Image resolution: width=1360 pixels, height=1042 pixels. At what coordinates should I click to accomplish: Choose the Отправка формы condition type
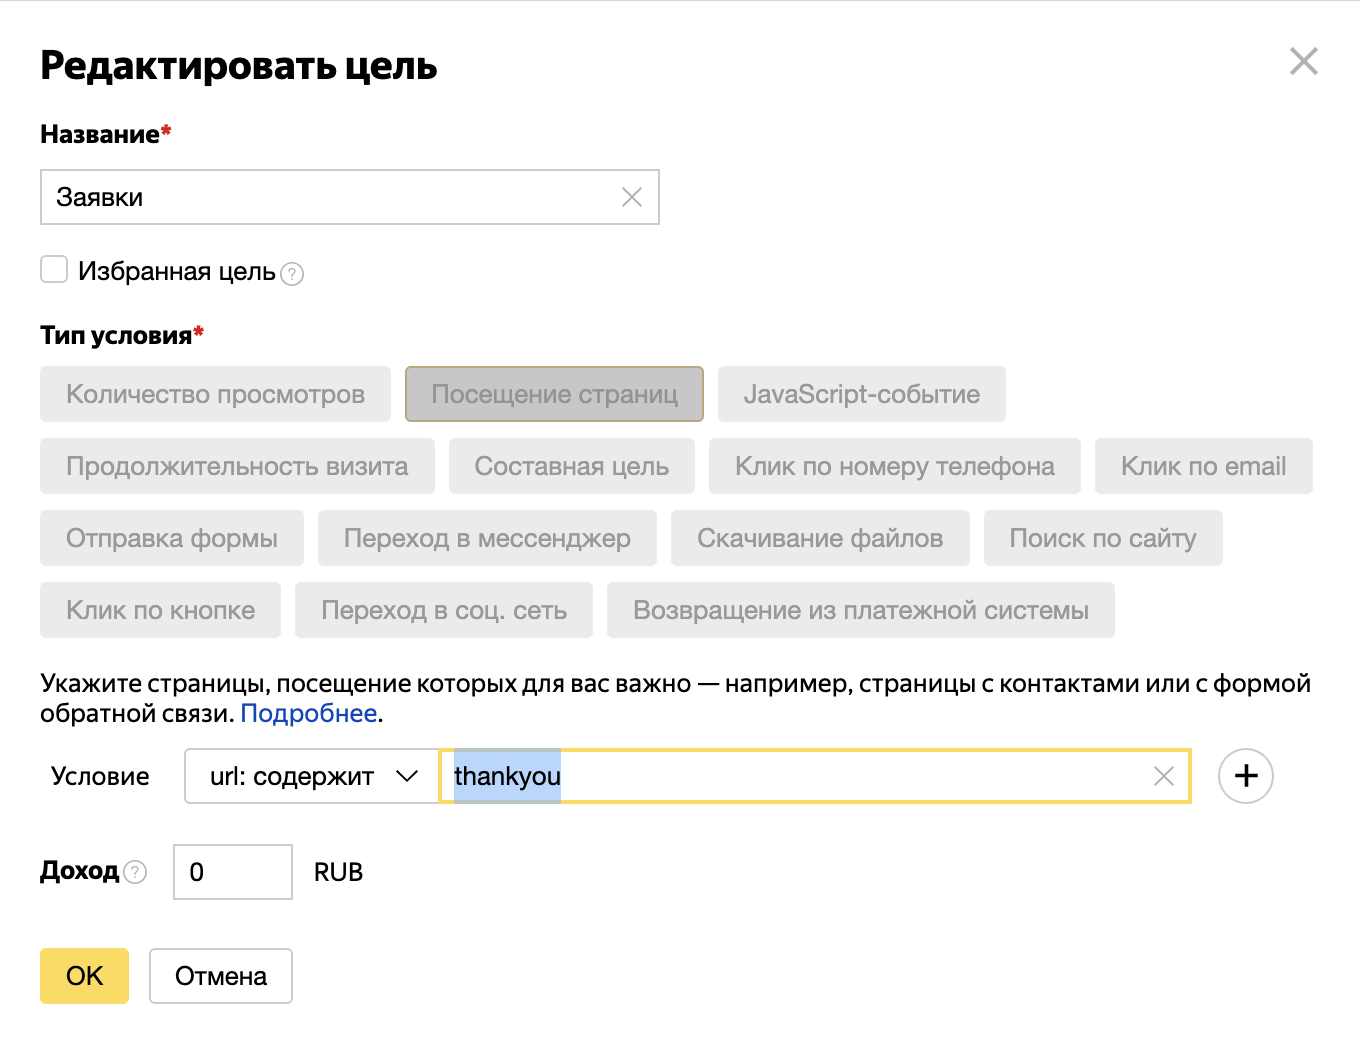172,538
